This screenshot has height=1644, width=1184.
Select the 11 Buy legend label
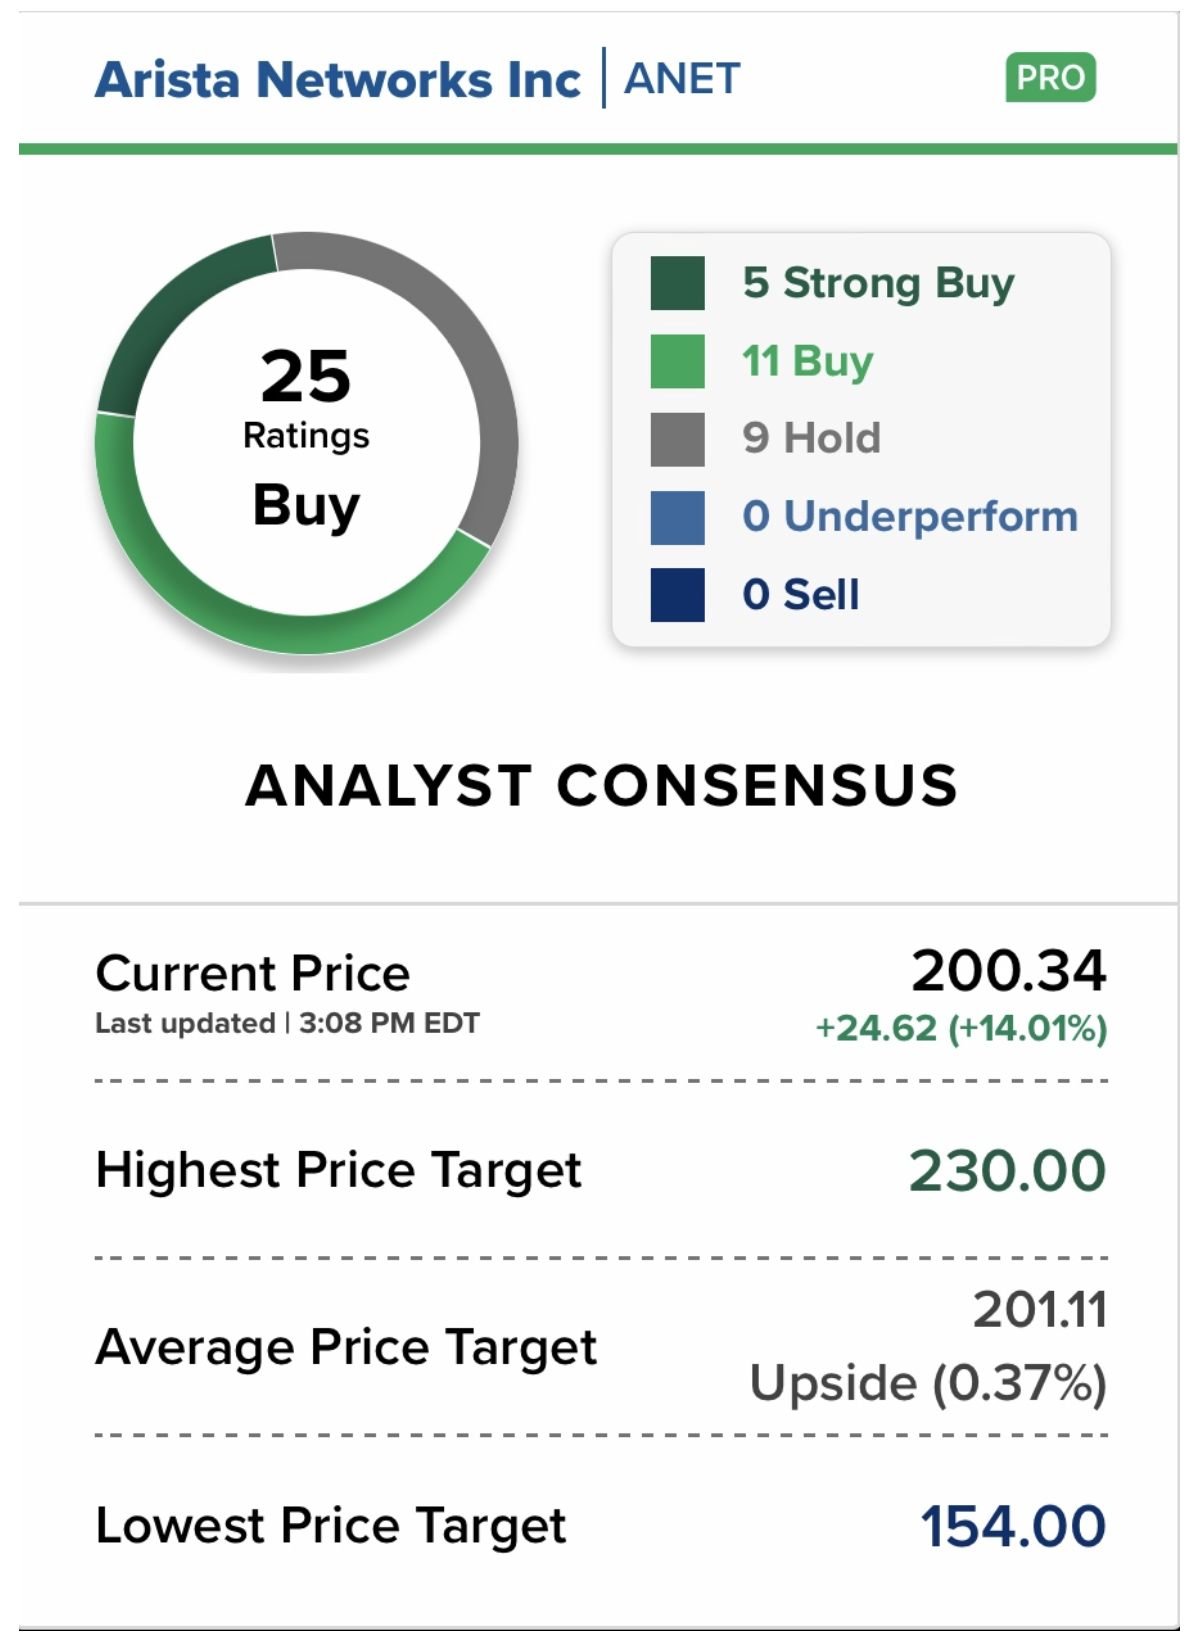click(x=807, y=361)
